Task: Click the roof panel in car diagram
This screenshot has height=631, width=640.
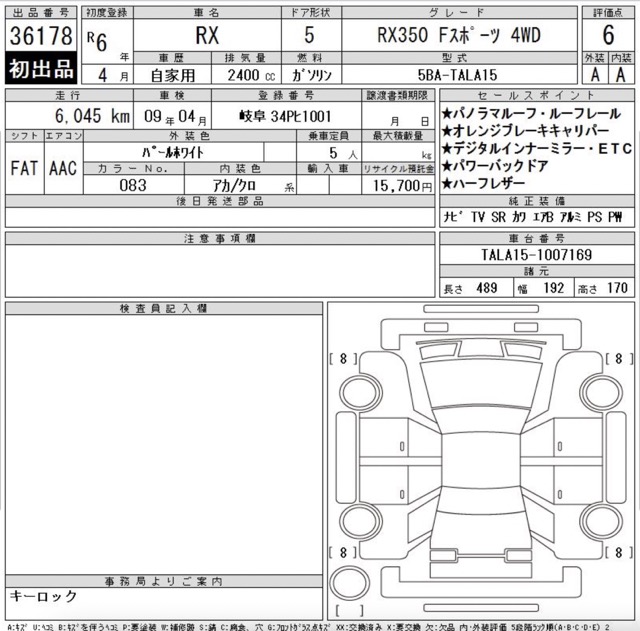Action: coord(481,460)
